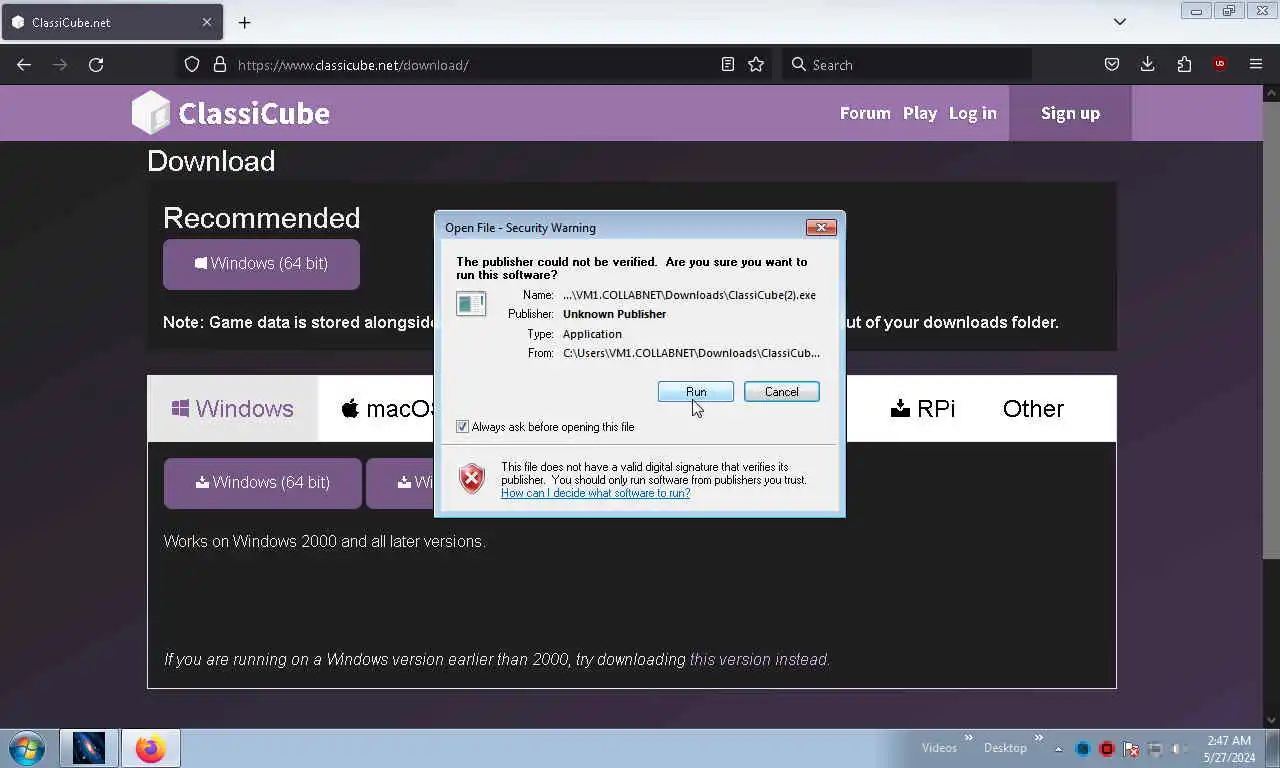The image size is (1280, 768).
Task: Click the galaxy-image app icon on the taskbar
Action: [88, 748]
